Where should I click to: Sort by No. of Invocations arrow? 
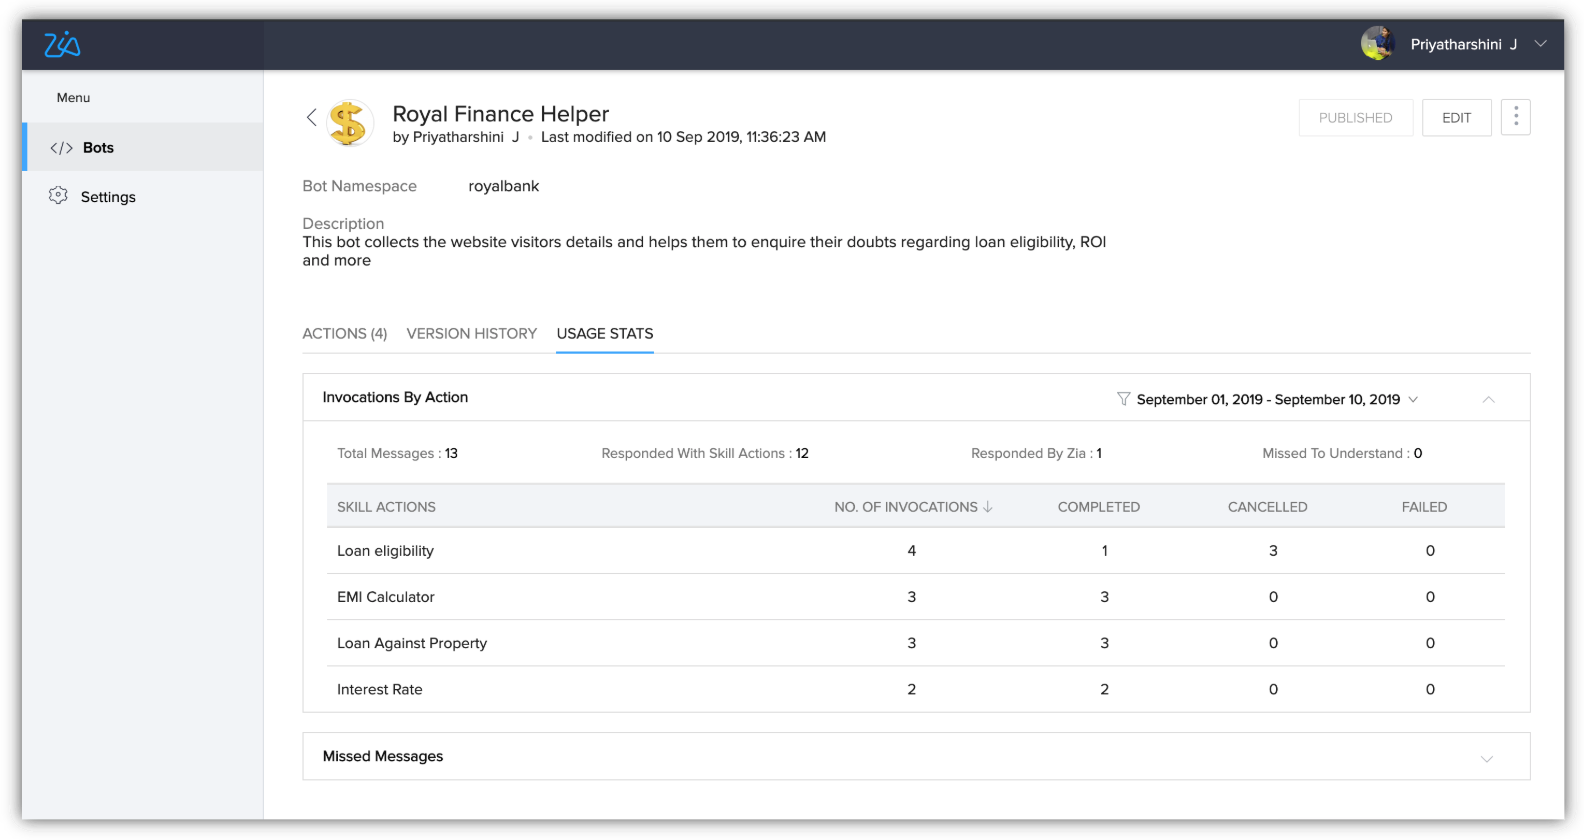(x=988, y=507)
